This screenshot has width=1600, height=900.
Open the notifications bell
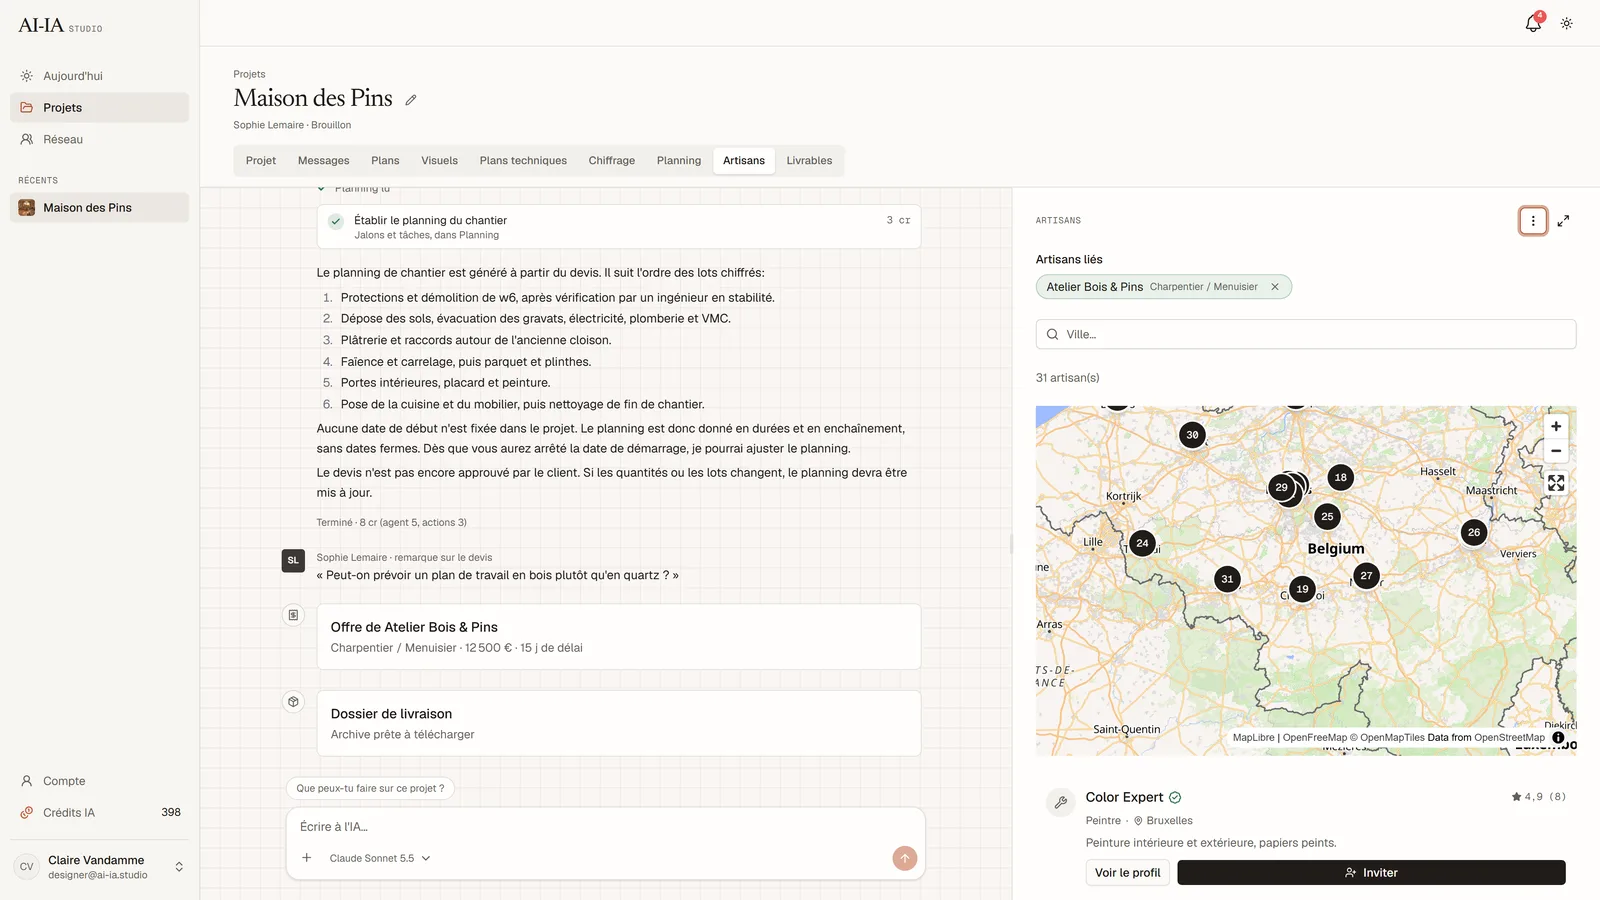[x=1533, y=23]
